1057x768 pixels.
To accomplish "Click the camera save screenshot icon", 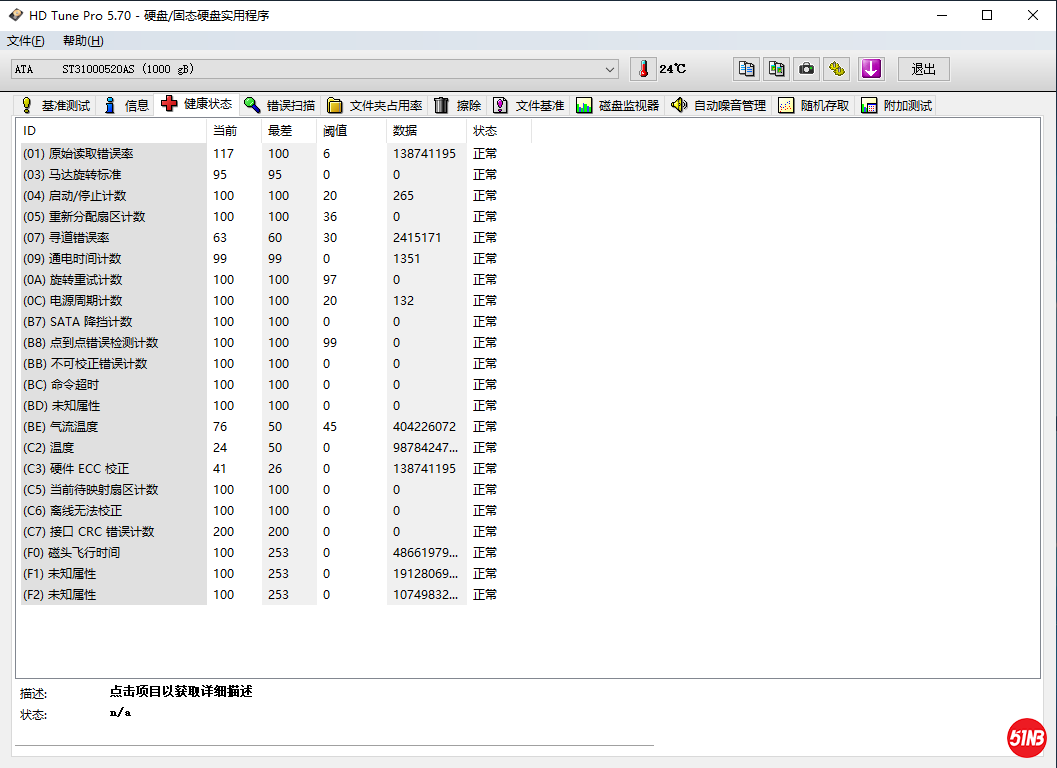I will 806,69.
